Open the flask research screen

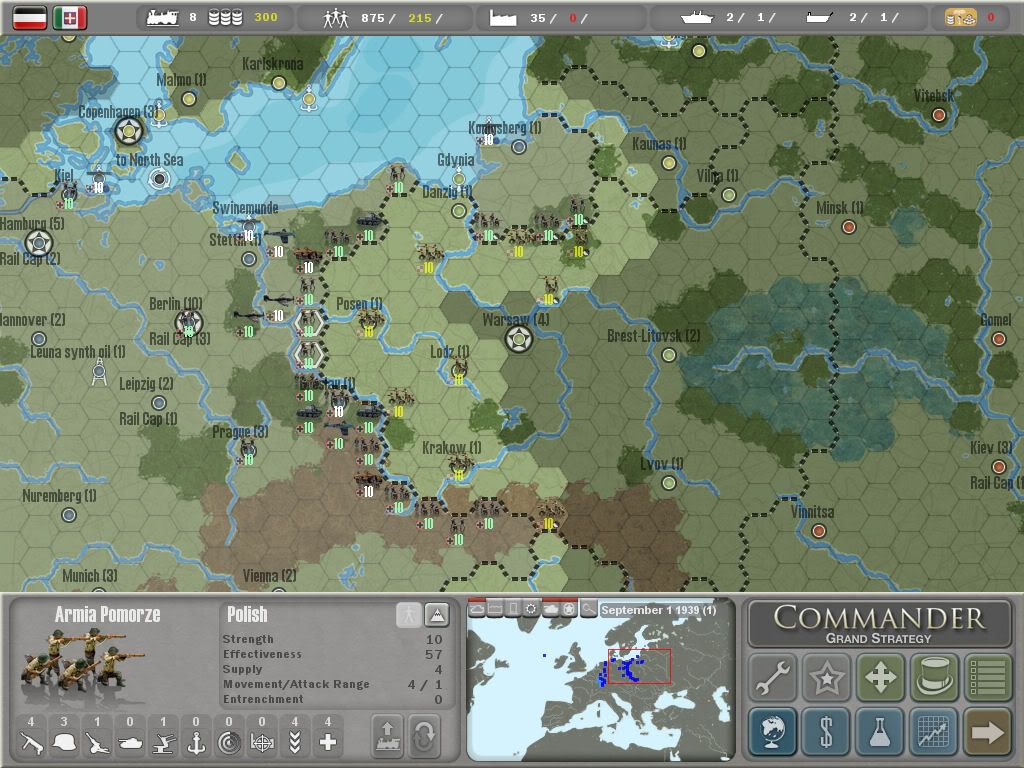[x=880, y=731]
